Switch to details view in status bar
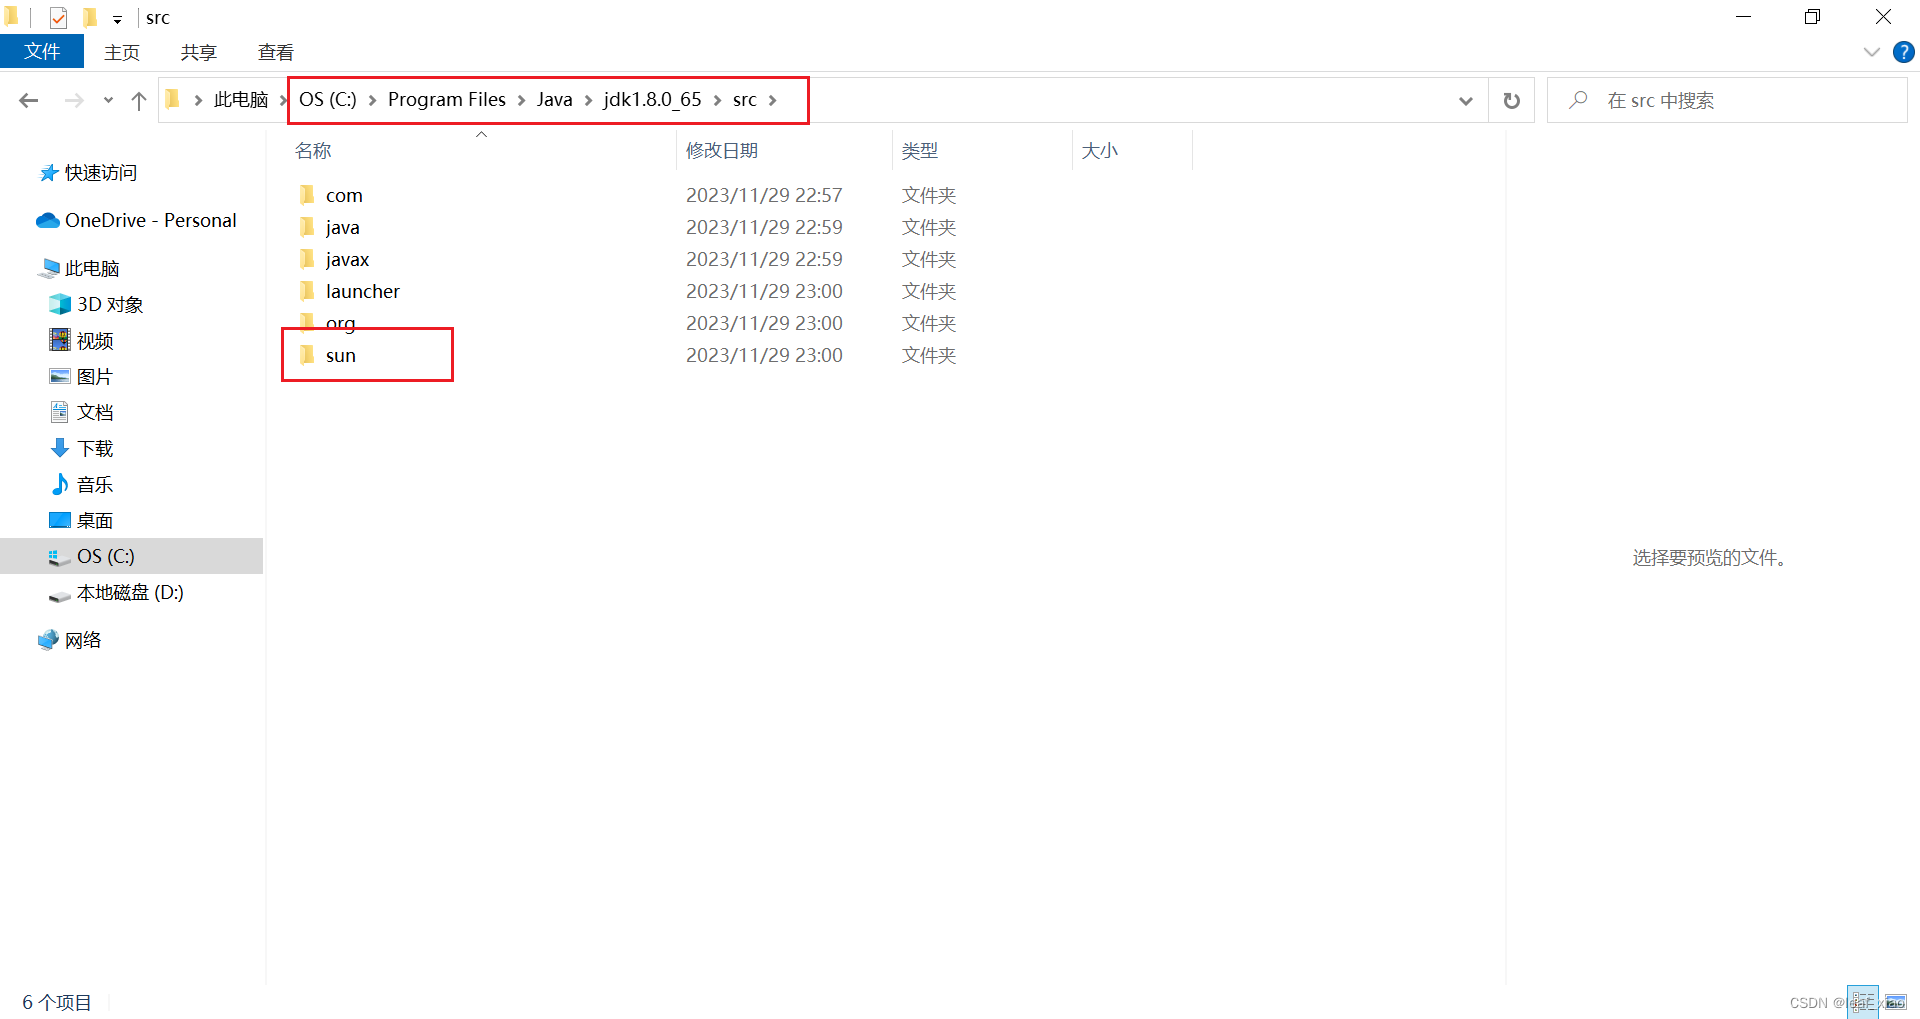Screen dimensions: 1920x1019 click(x=1862, y=1002)
